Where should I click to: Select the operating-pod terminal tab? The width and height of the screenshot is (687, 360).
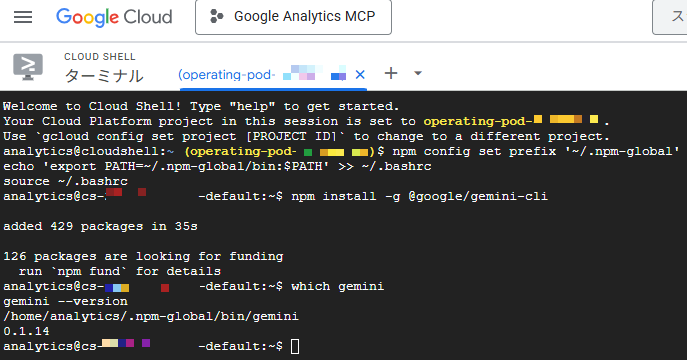(262, 75)
